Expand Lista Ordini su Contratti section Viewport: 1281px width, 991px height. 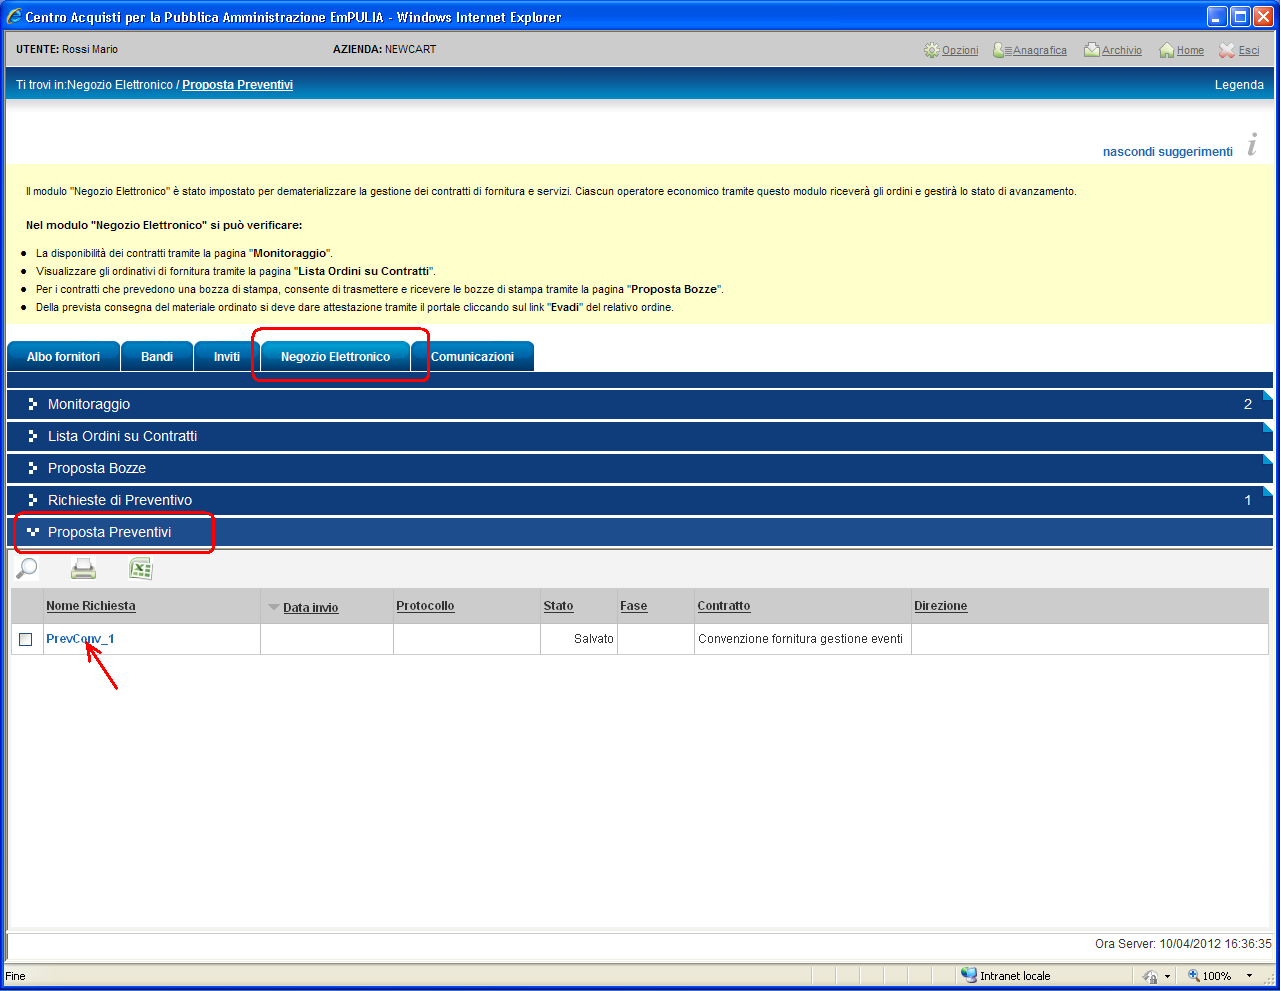[640, 436]
